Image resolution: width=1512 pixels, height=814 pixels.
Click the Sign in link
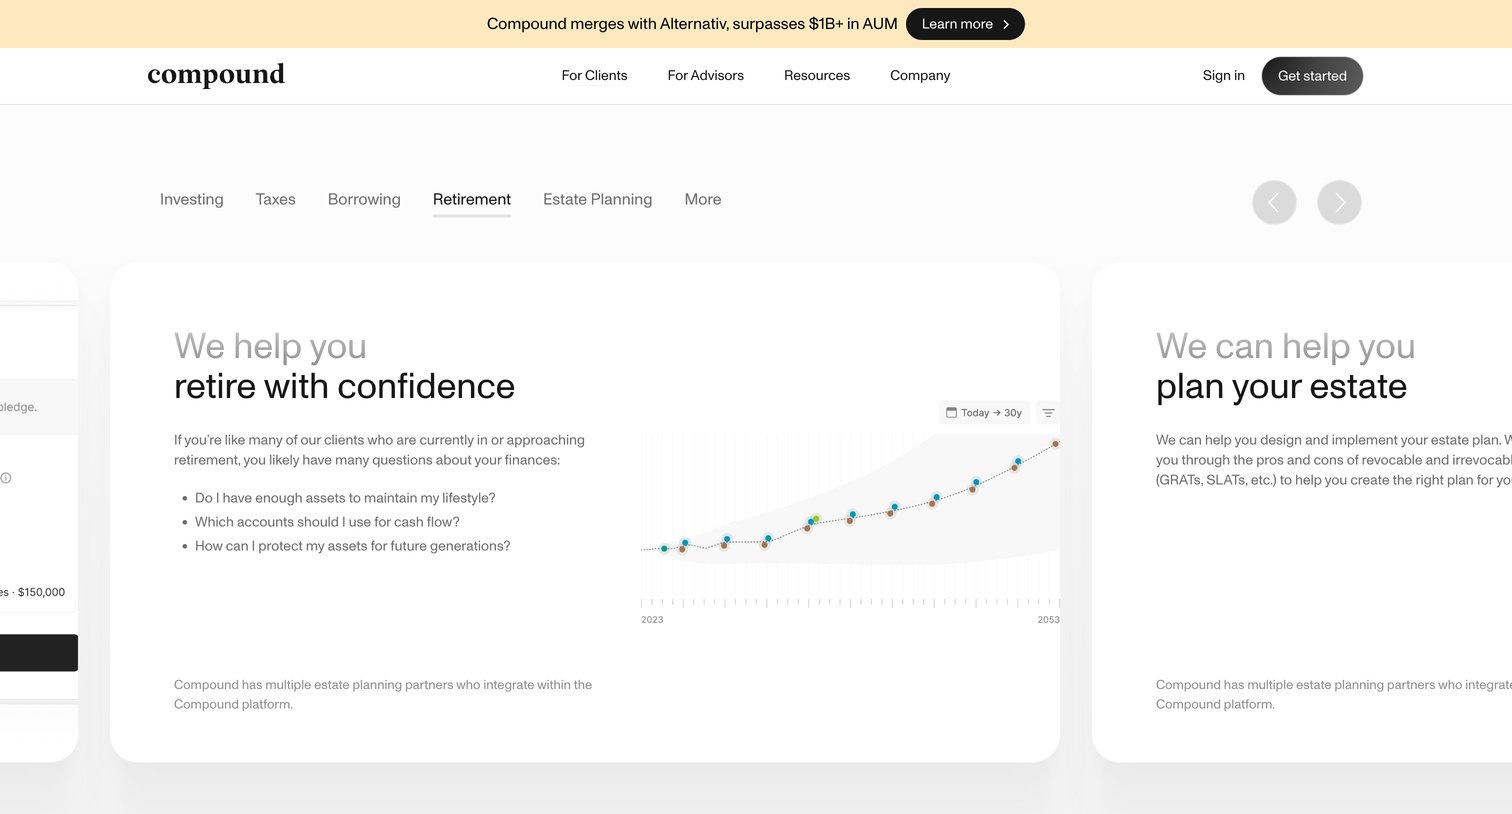click(x=1224, y=76)
